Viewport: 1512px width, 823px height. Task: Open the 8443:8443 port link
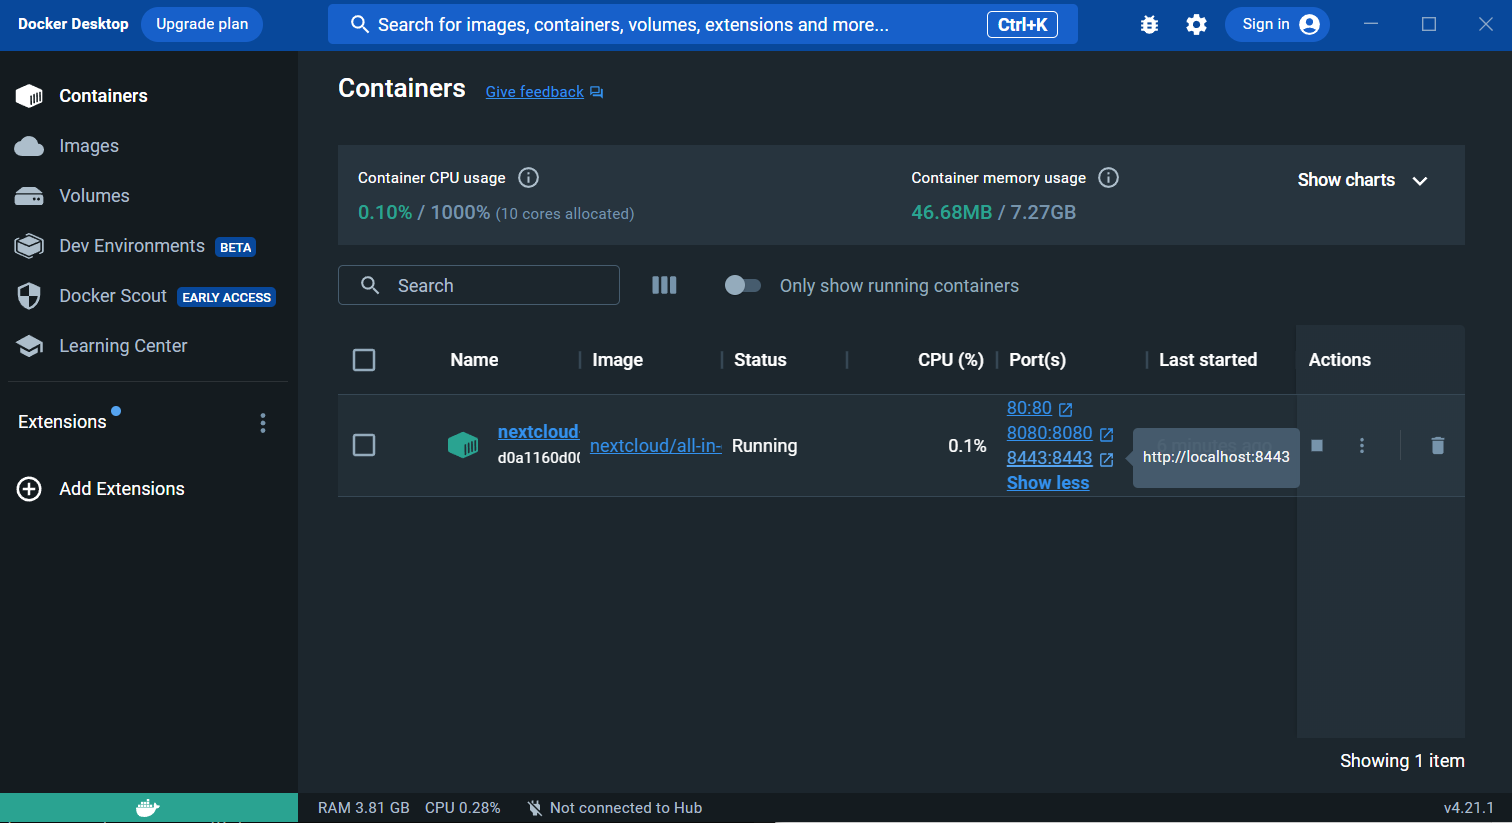pyautogui.click(x=1051, y=457)
